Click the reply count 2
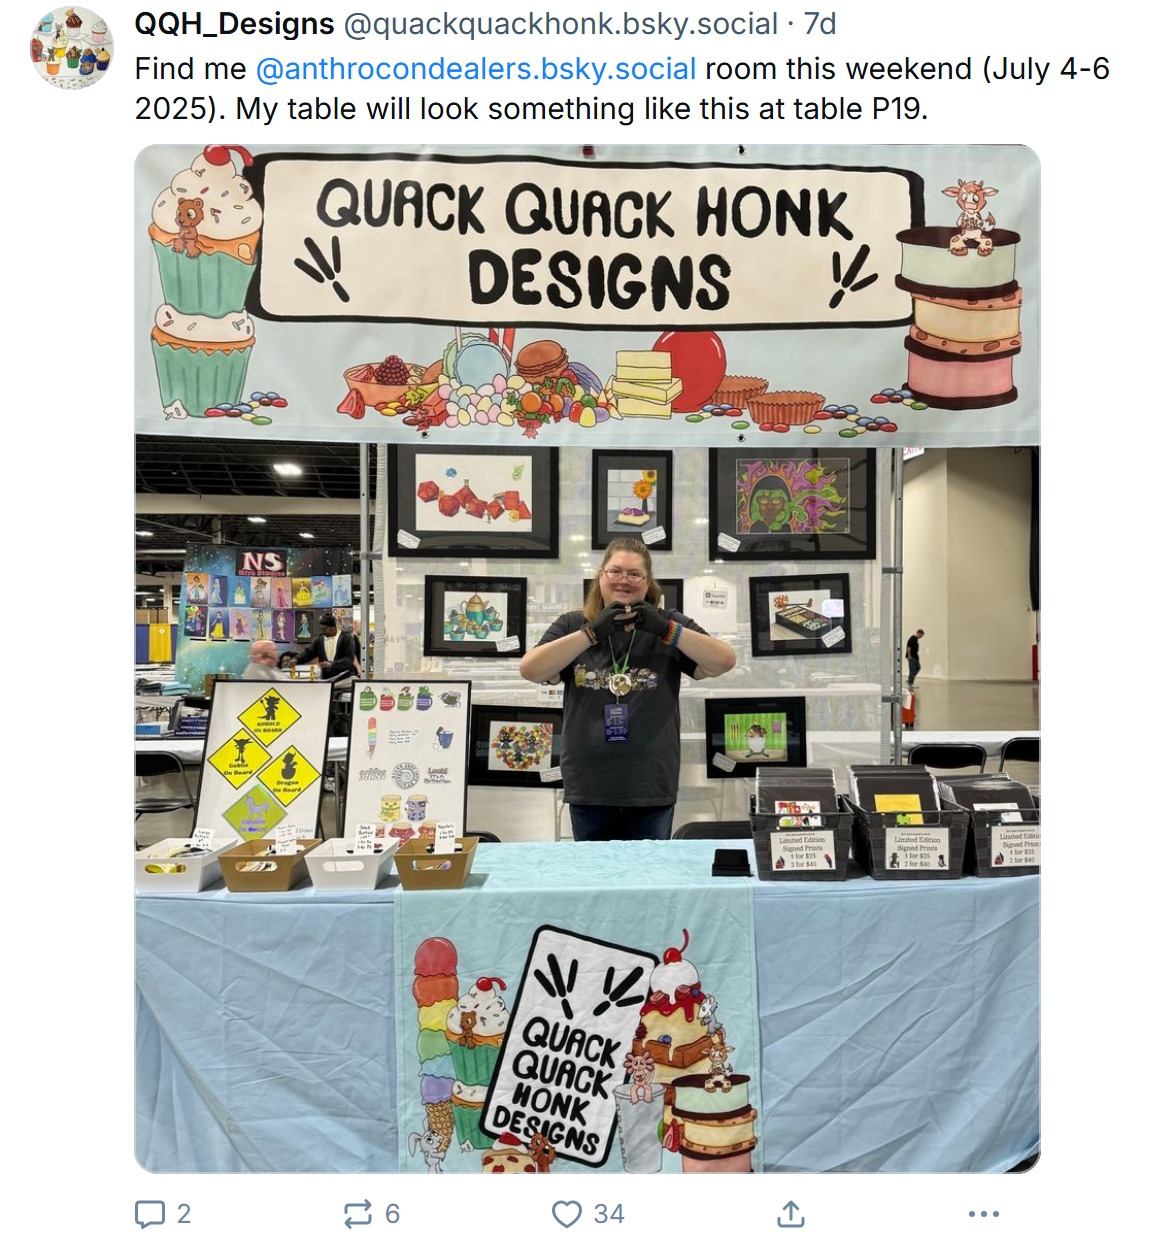The image size is (1149, 1244). (183, 1214)
